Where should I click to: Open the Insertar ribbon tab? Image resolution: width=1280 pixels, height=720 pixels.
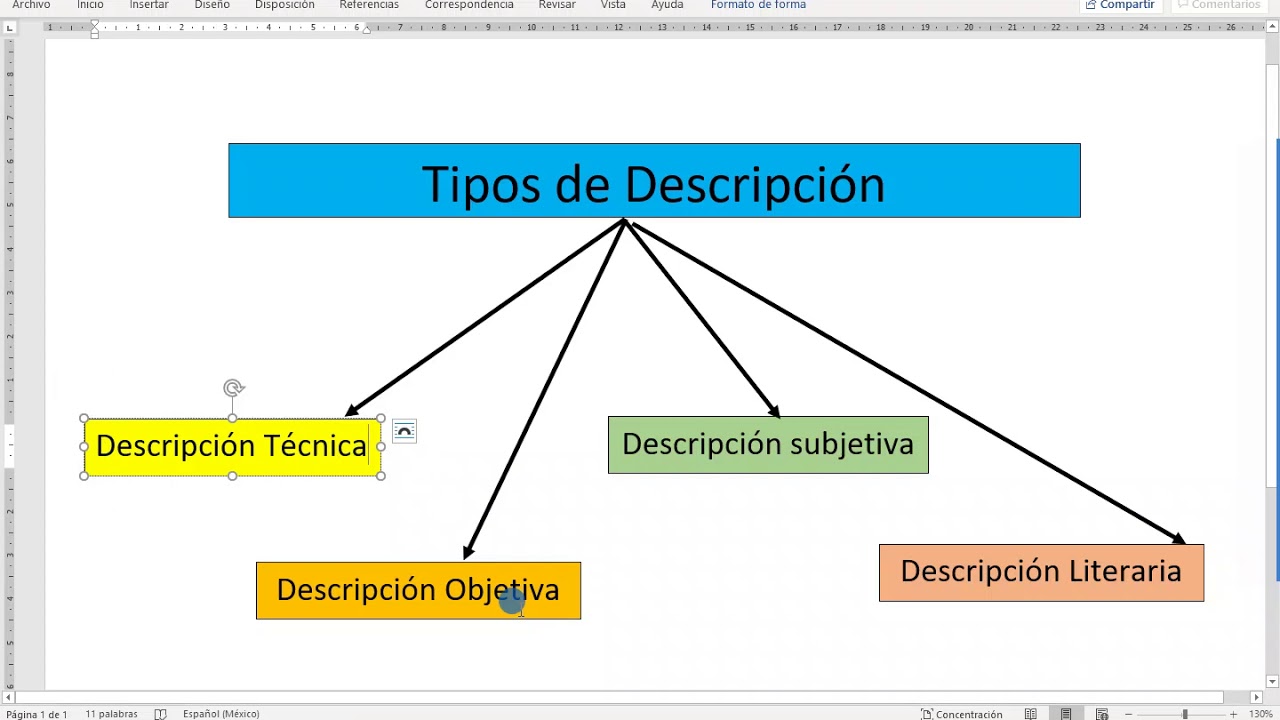click(149, 5)
